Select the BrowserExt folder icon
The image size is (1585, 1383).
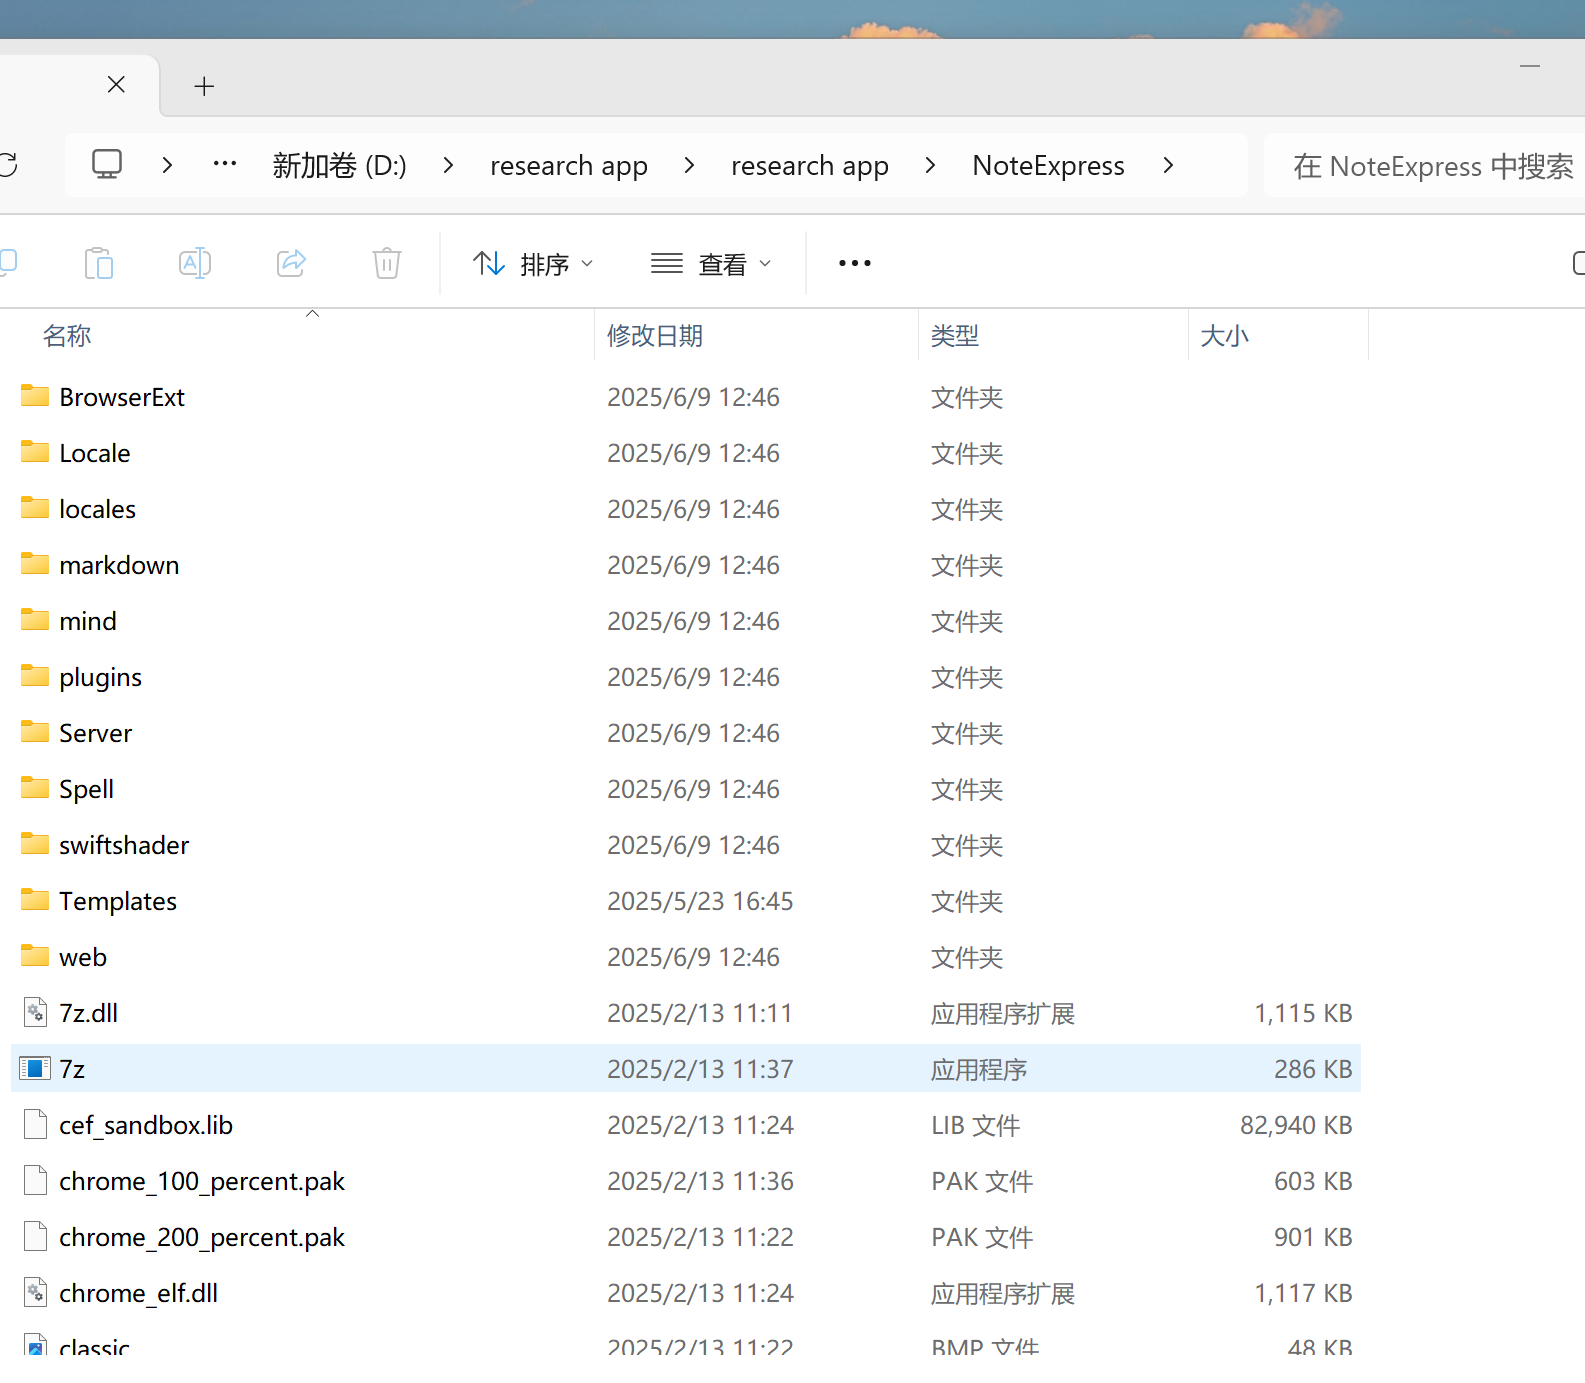pos(35,396)
